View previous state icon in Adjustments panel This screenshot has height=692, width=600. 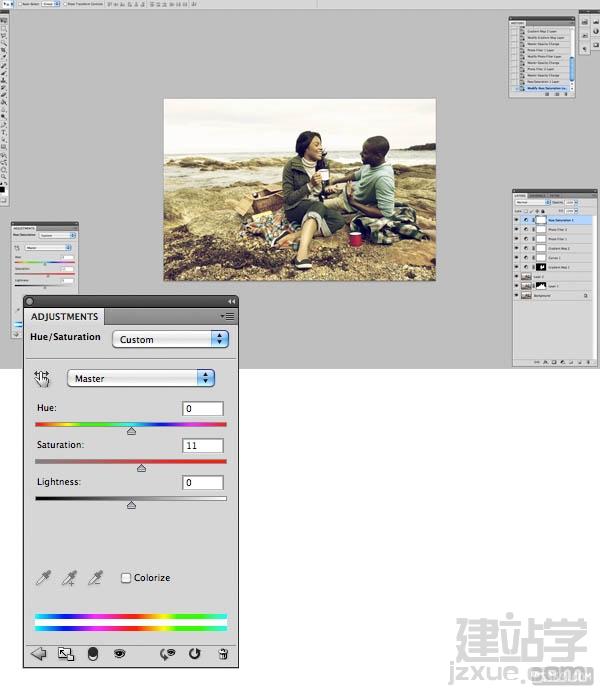pyautogui.click(x=168, y=654)
